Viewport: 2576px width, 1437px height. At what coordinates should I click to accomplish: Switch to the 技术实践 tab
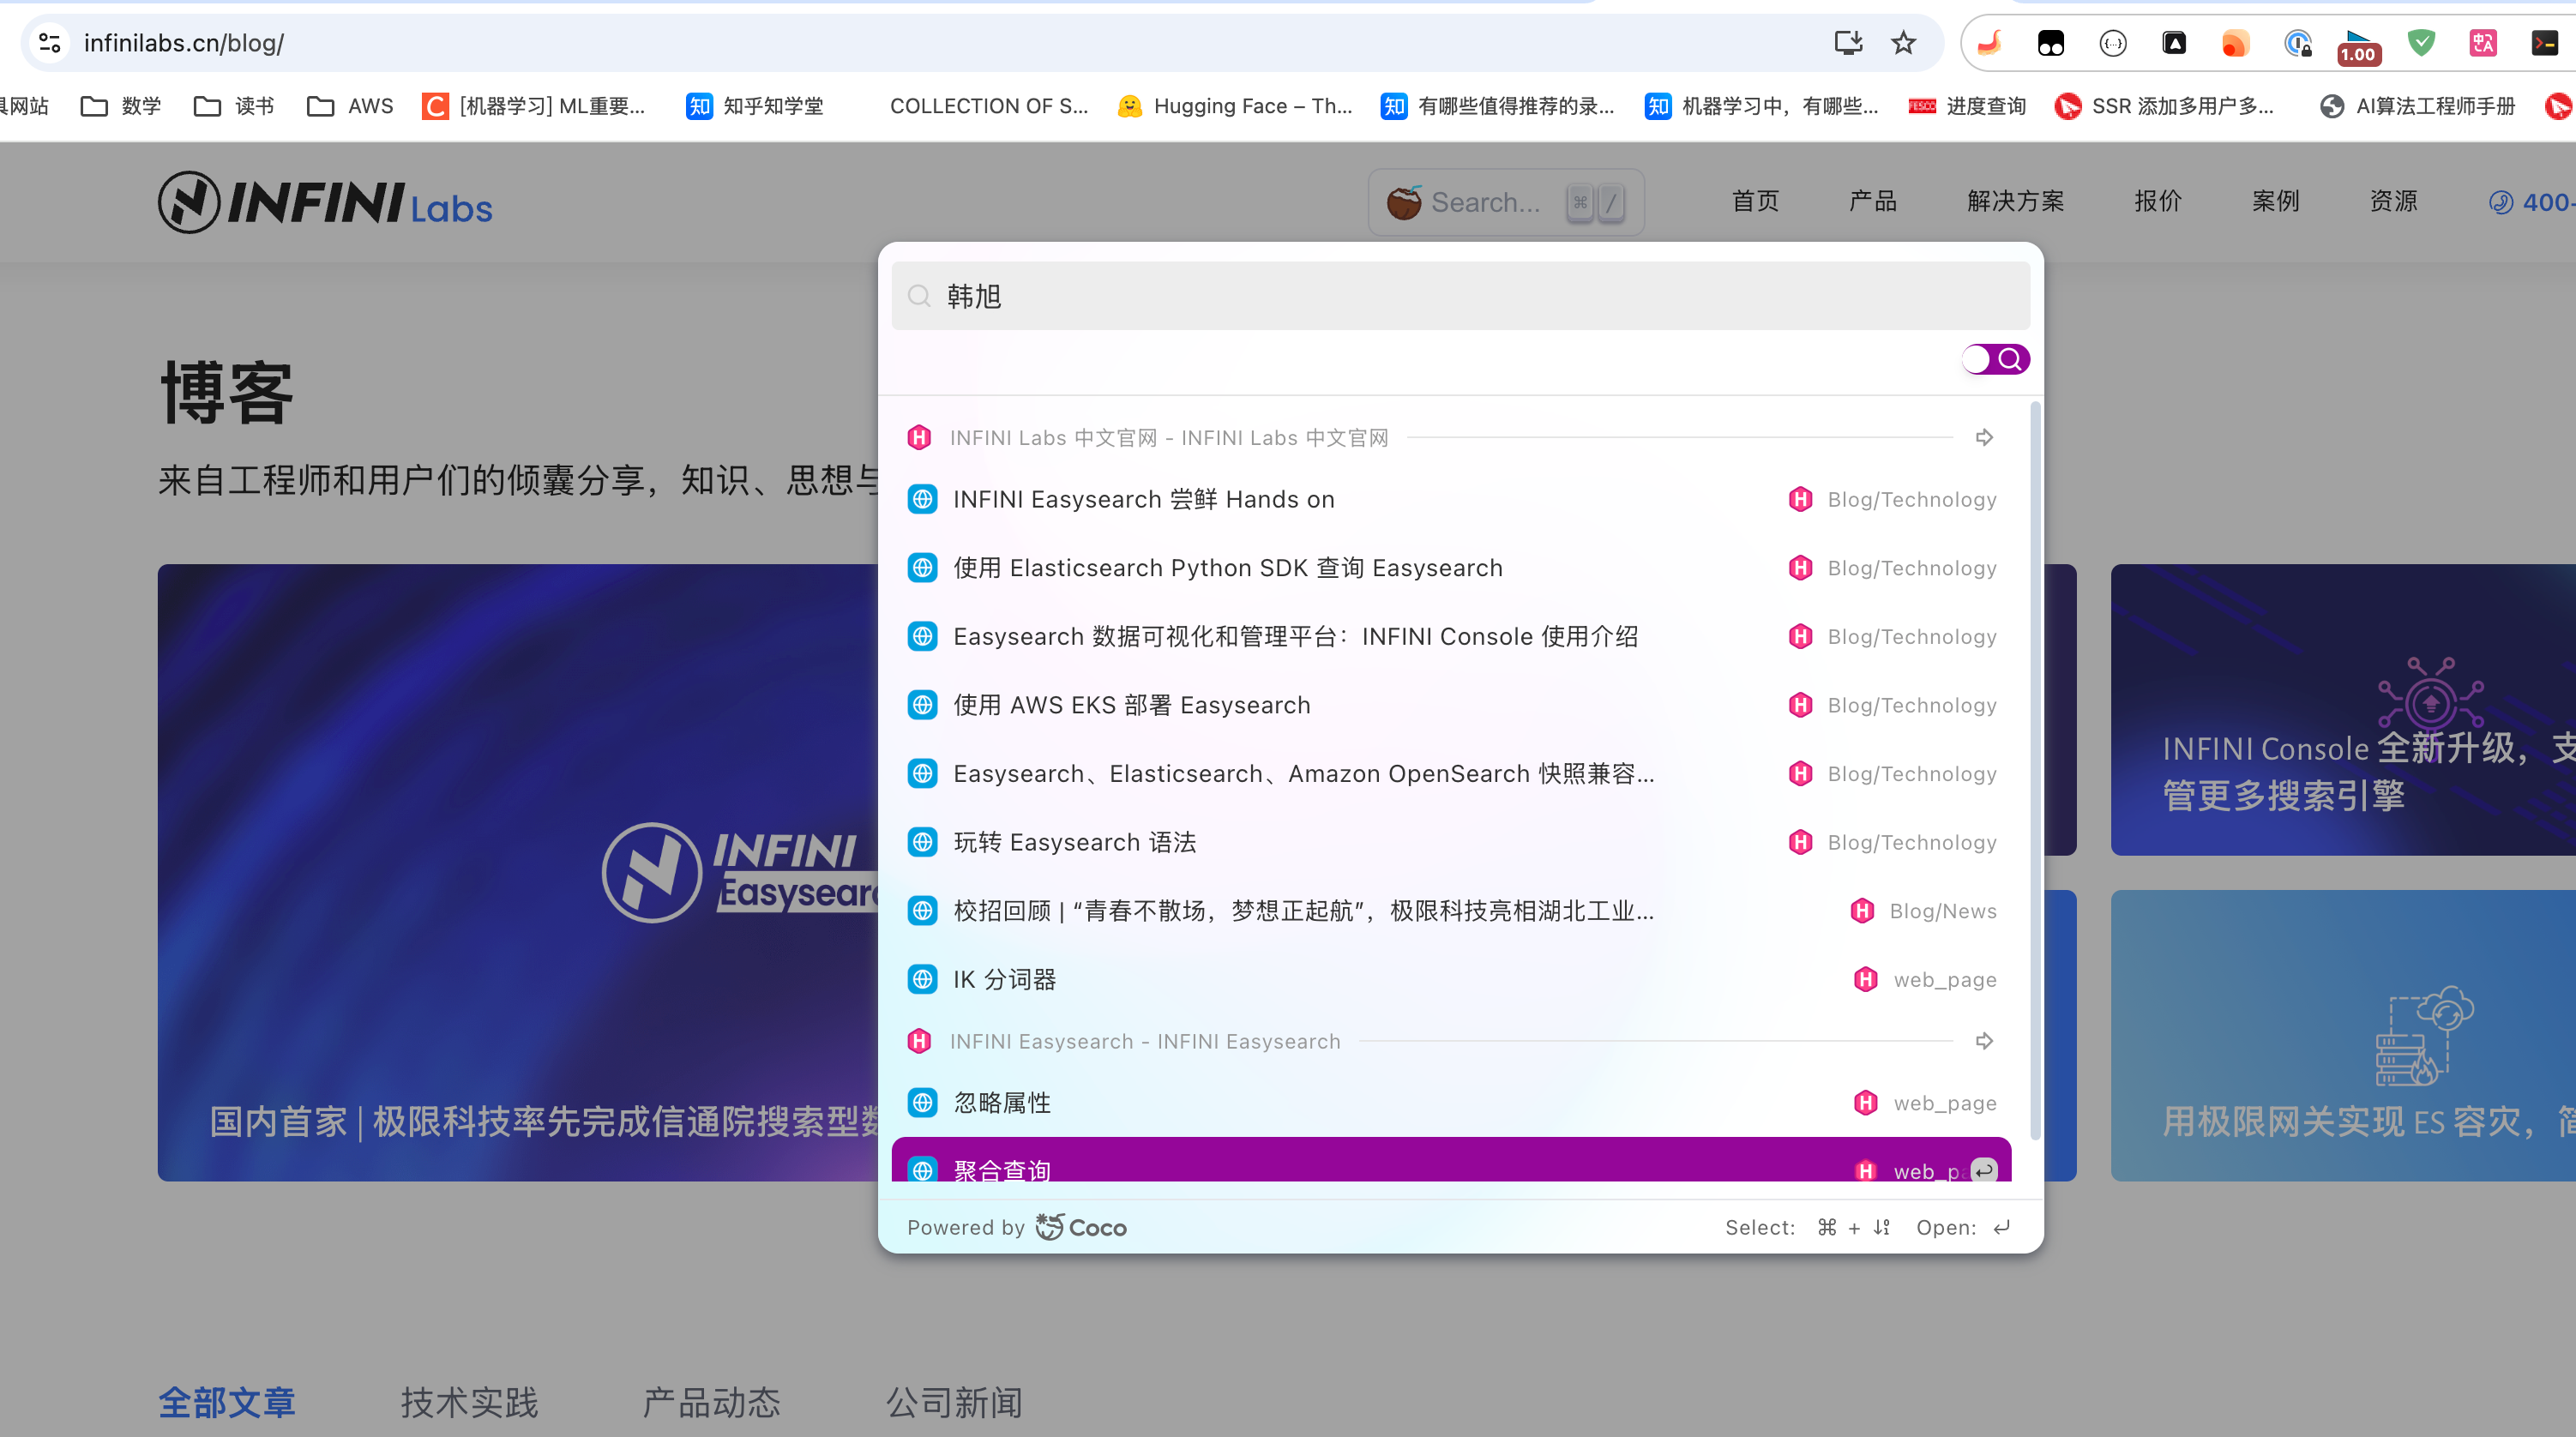(x=469, y=1402)
